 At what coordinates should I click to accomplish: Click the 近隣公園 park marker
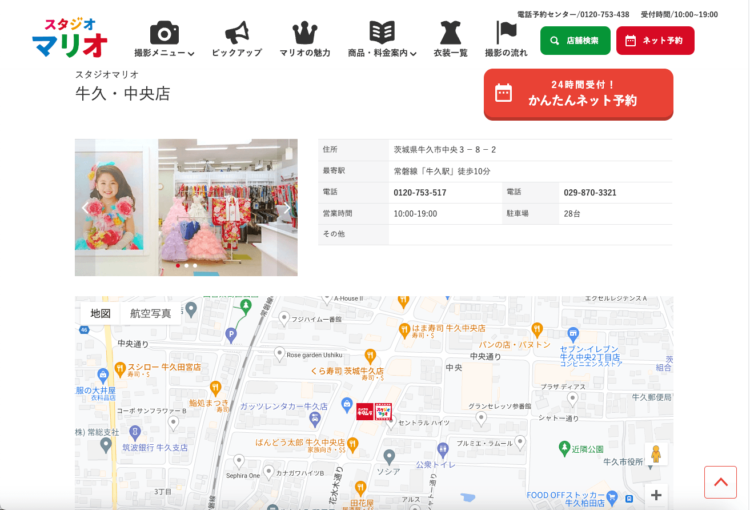click(564, 449)
